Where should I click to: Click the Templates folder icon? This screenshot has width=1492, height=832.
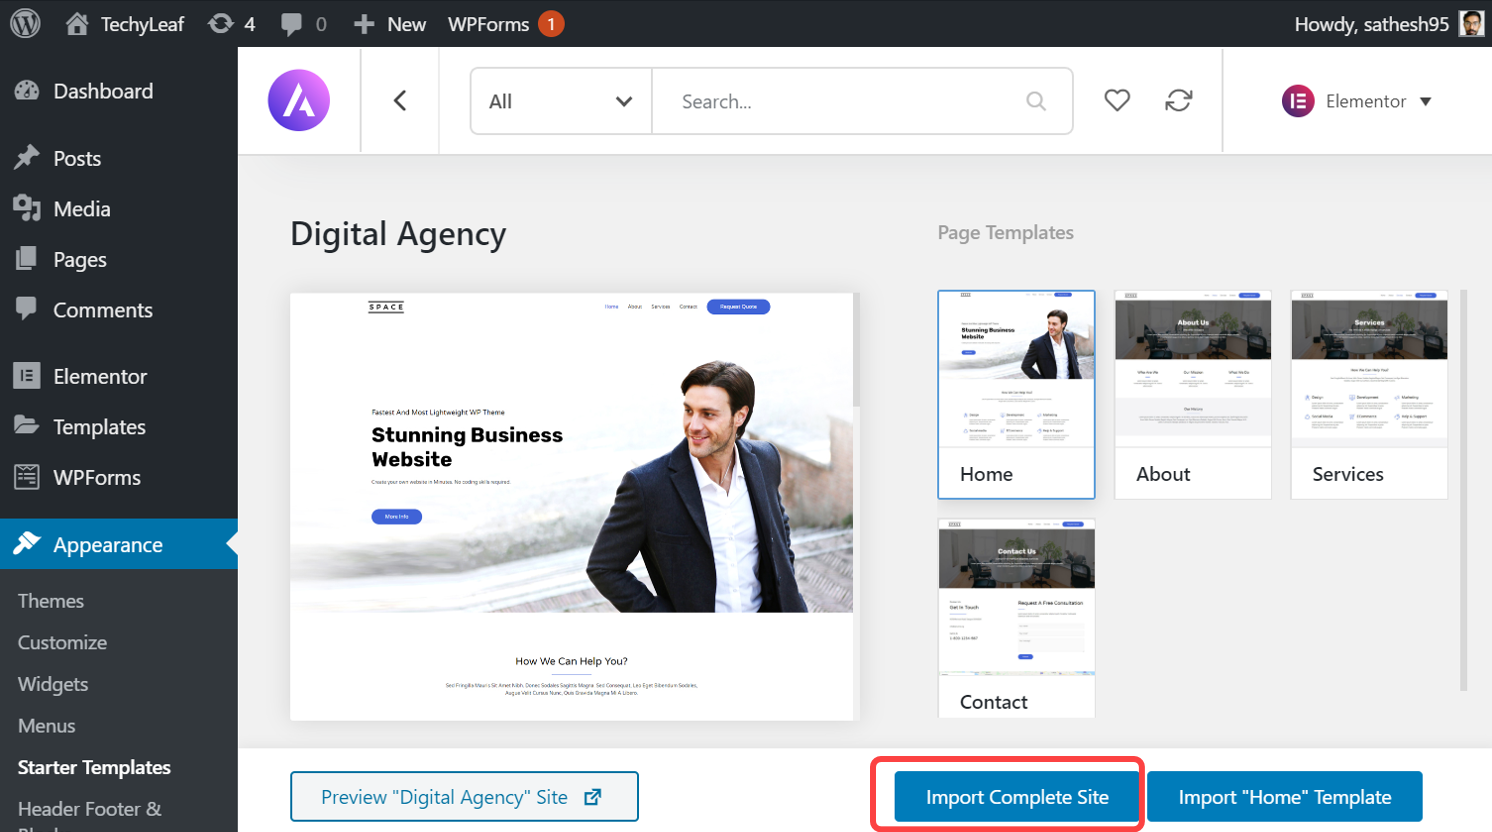pos(27,425)
